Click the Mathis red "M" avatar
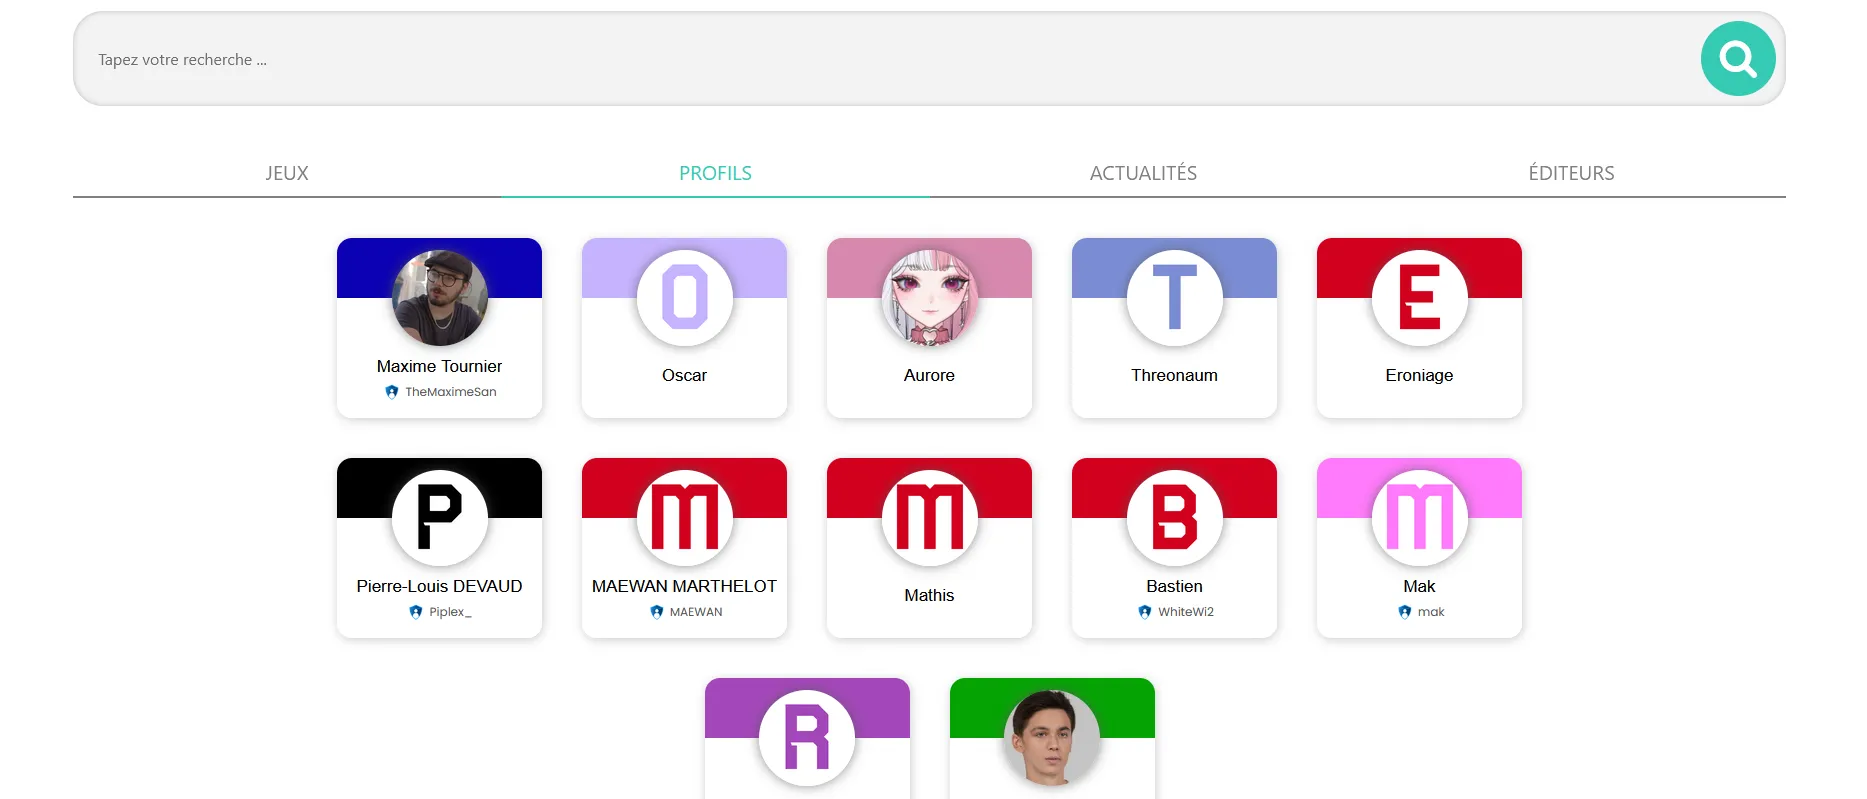Screen dimensions: 1867x799 (930, 518)
